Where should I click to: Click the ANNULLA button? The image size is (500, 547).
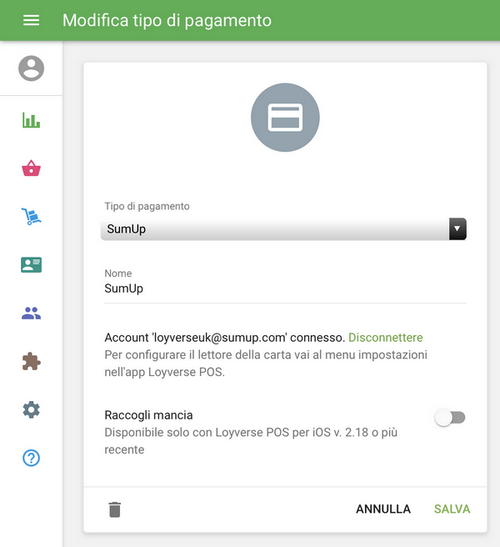[383, 509]
